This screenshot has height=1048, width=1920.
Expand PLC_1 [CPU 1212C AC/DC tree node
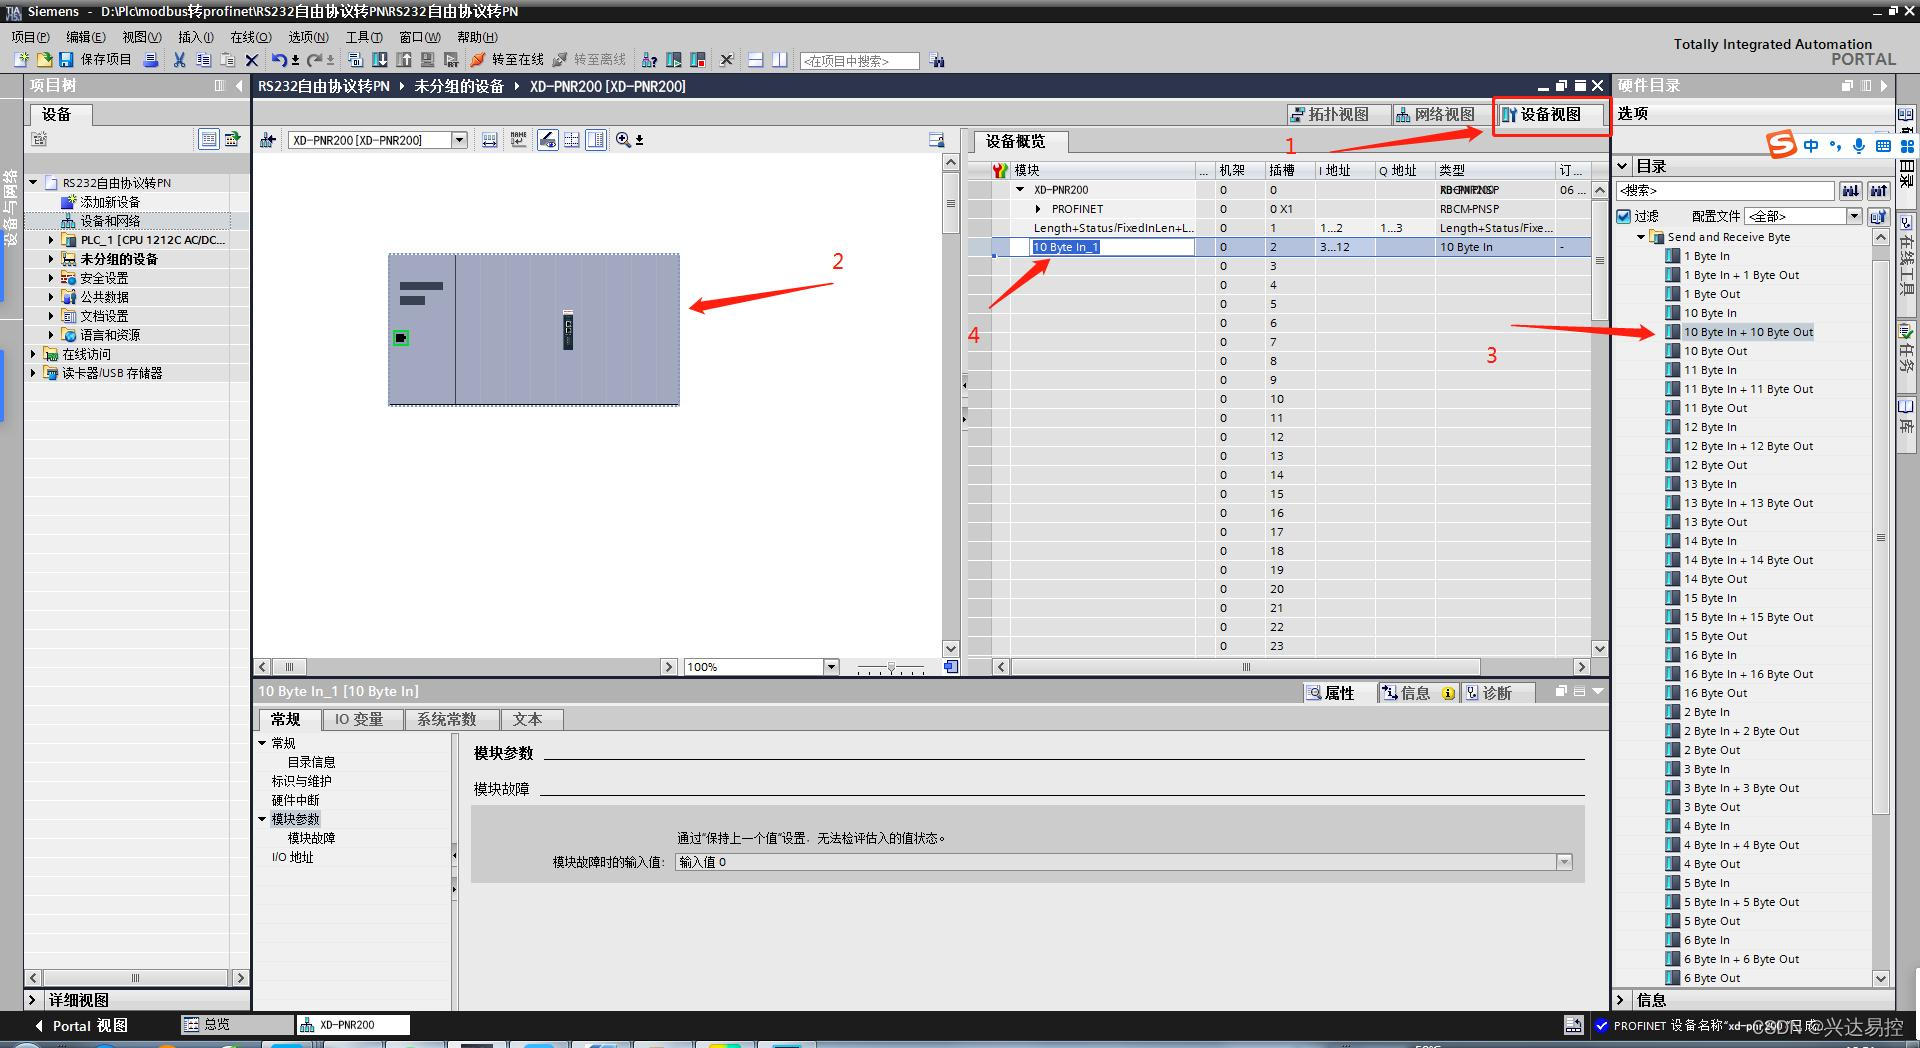tap(51, 240)
